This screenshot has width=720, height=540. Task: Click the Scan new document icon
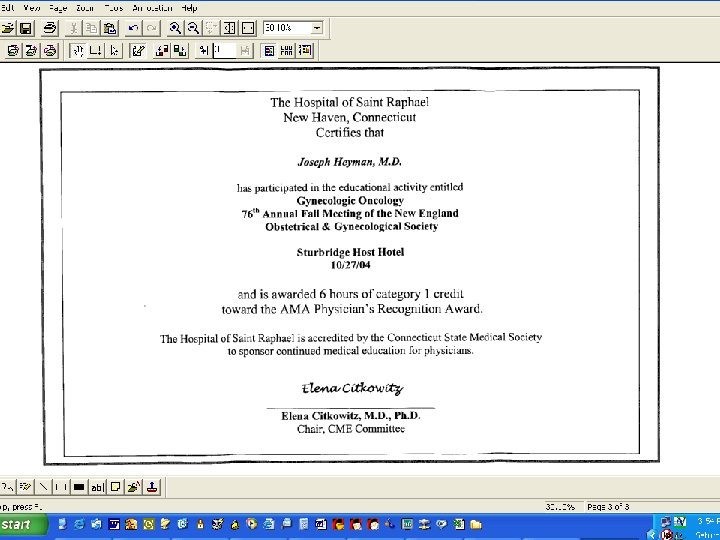13,50
